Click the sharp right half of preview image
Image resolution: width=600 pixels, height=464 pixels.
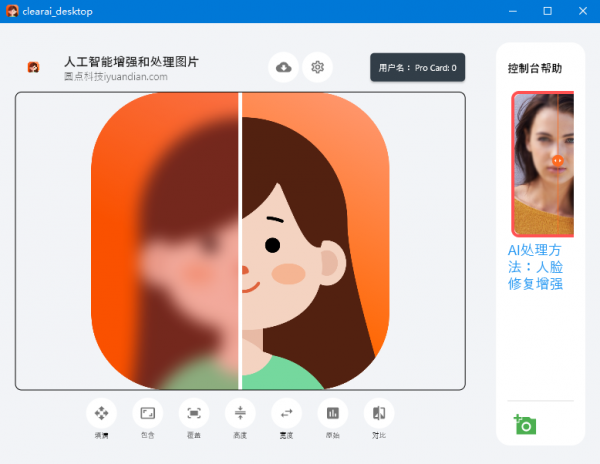[x=316, y=241]
